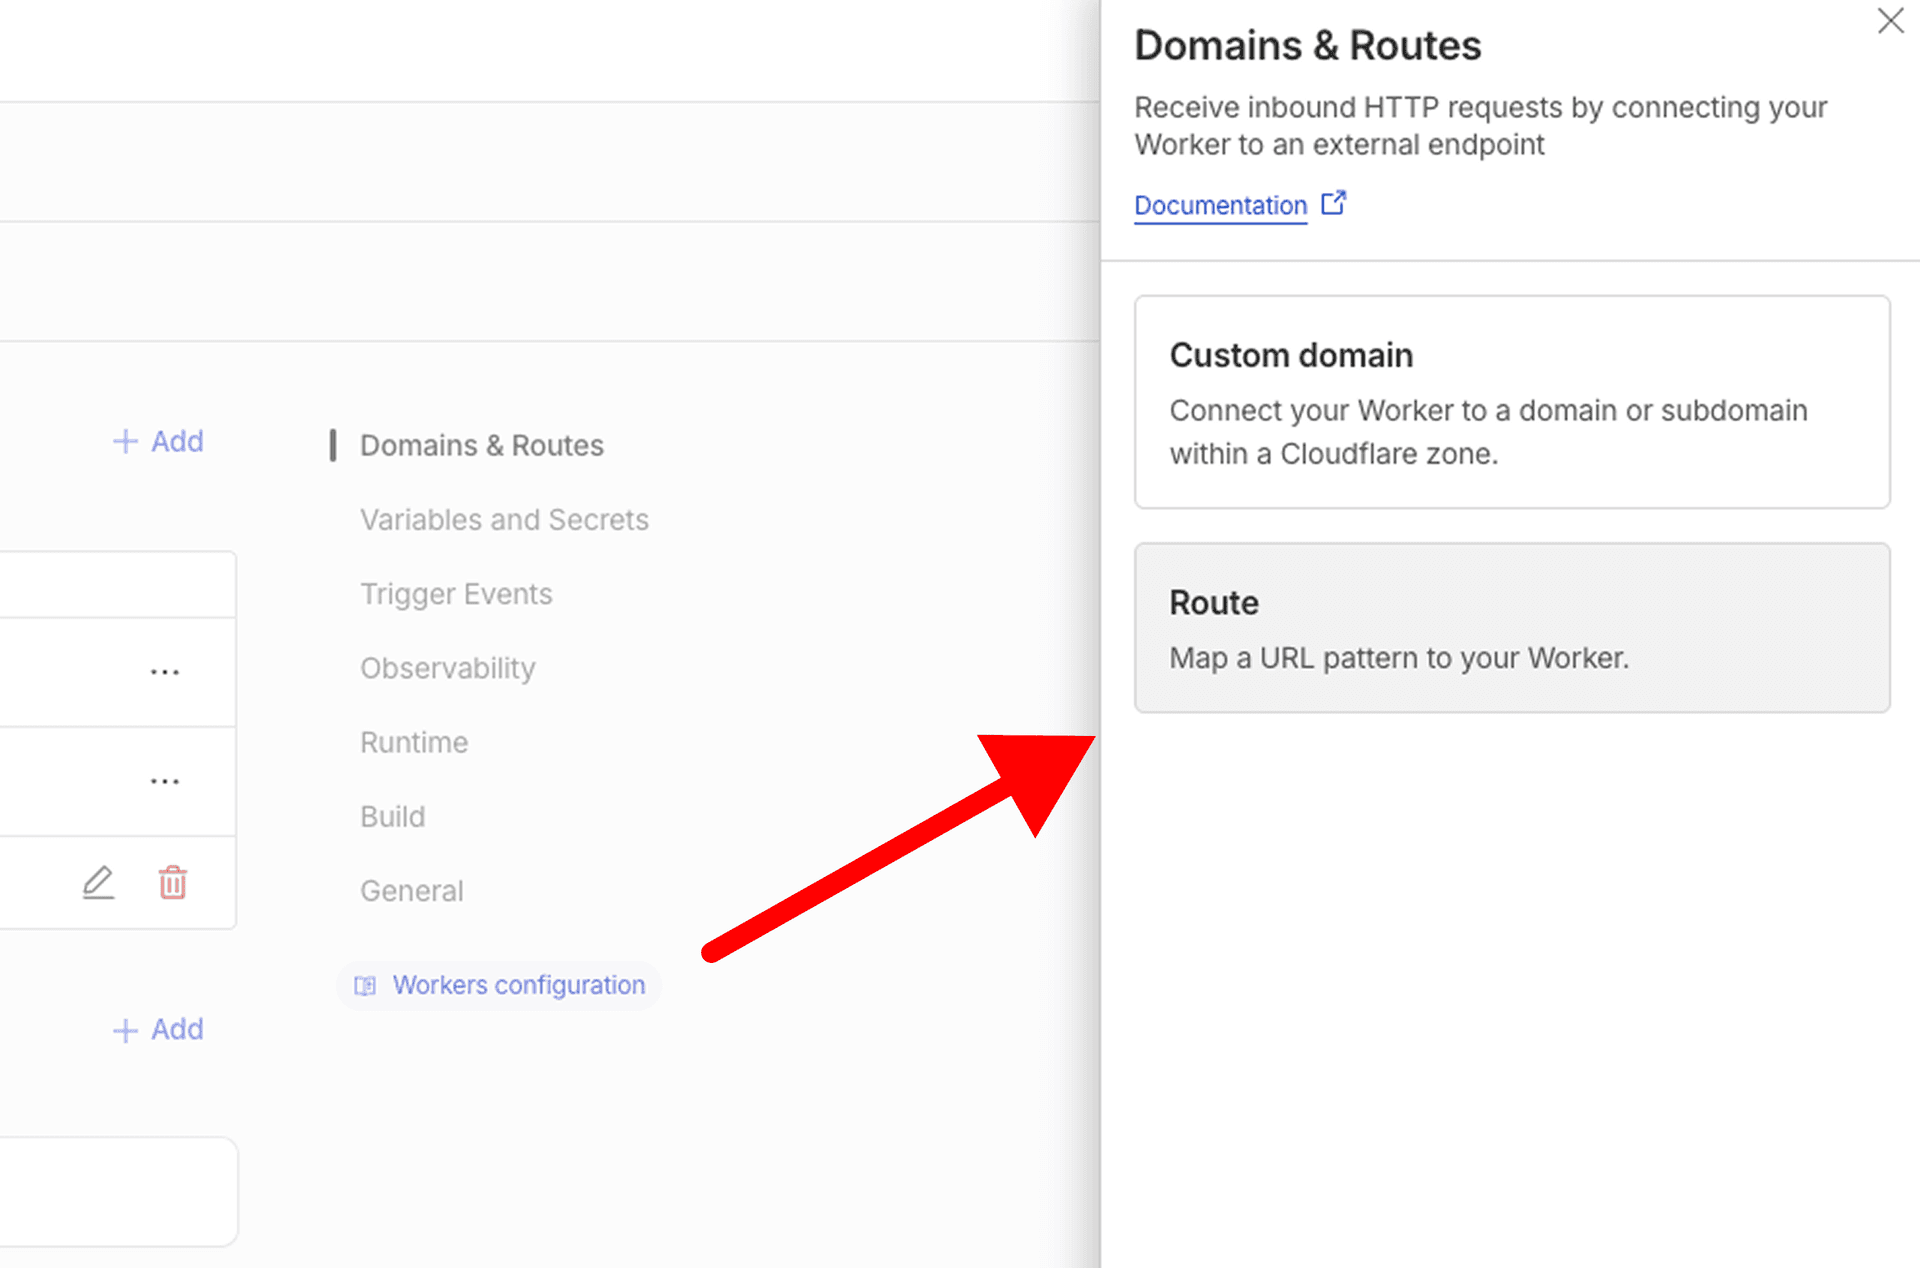Close the Domains & Routes panel
This screenshot has width=1920, height=1268.
click(x=1890, y=20)
